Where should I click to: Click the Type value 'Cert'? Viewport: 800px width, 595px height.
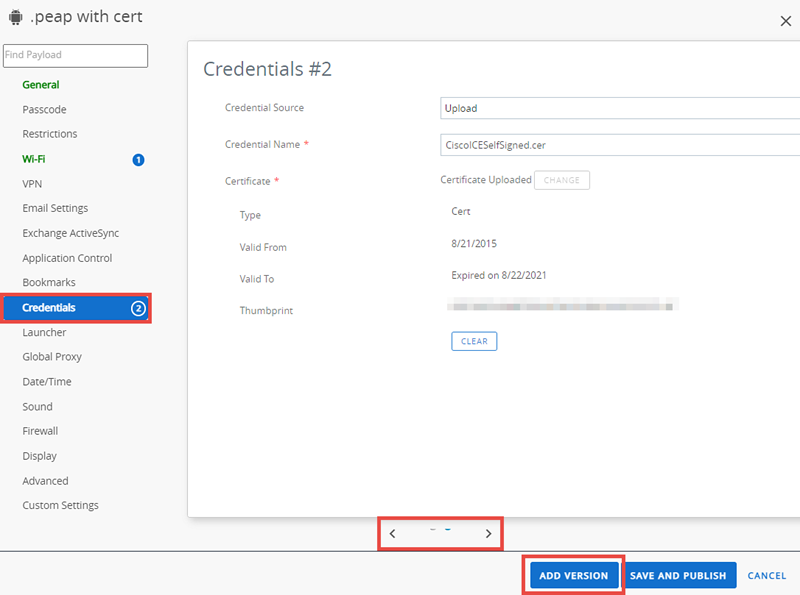pos(461,212)
